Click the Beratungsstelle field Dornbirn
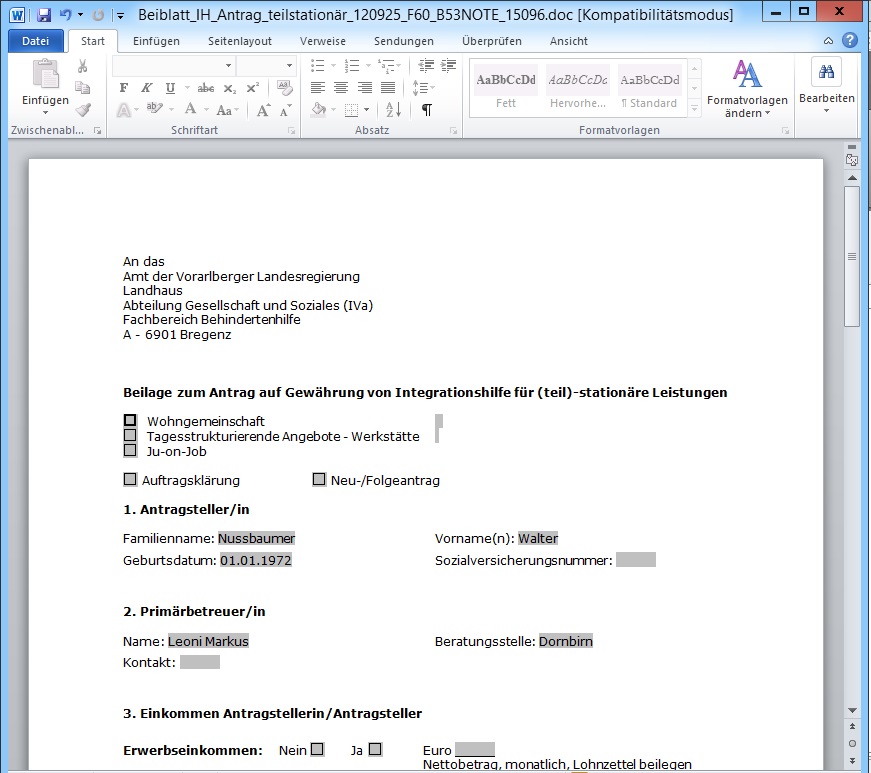Screen dimensions: 871x773 point(565,641)
